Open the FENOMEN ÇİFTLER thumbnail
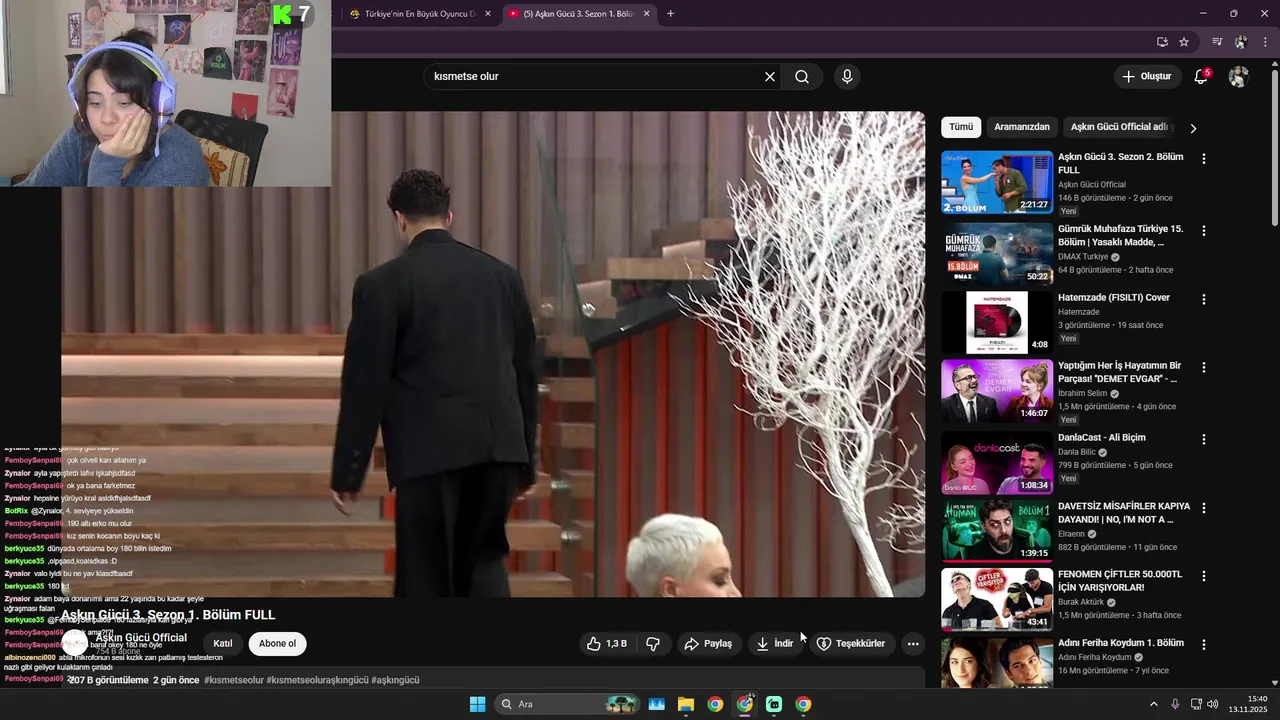 point(997,600)
